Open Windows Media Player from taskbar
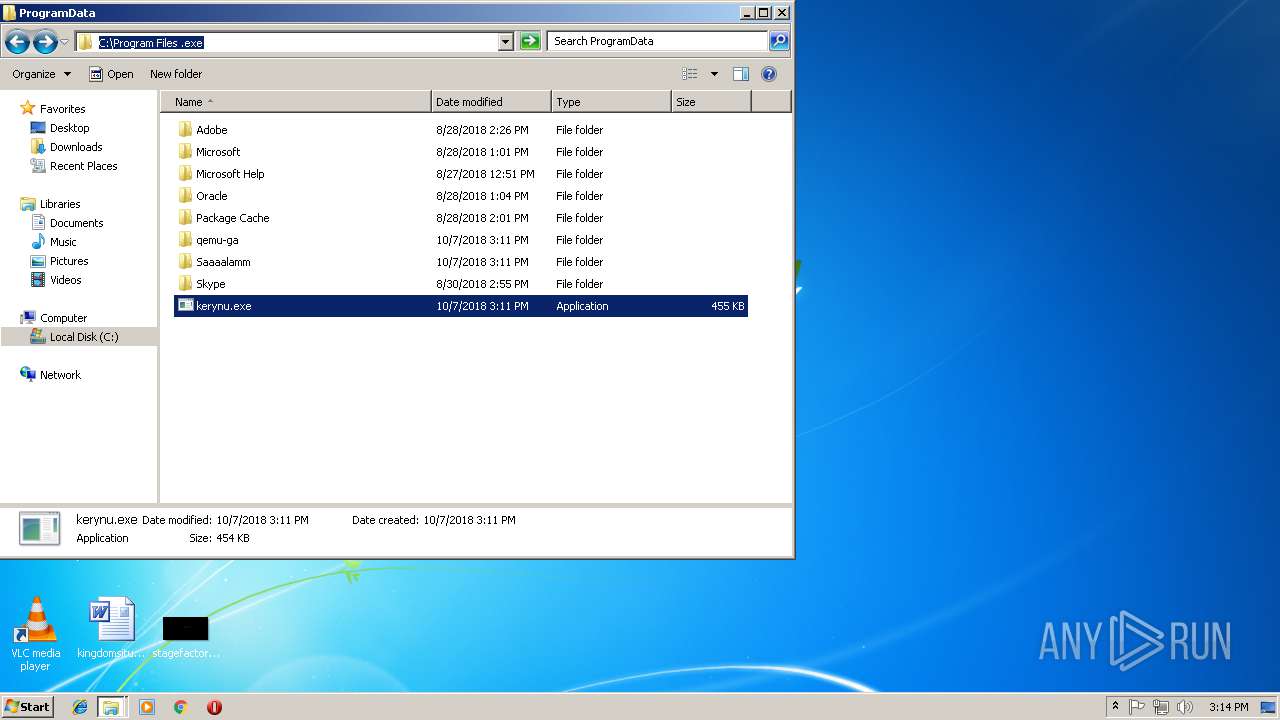1280x720 pixels. coord(147,707)
